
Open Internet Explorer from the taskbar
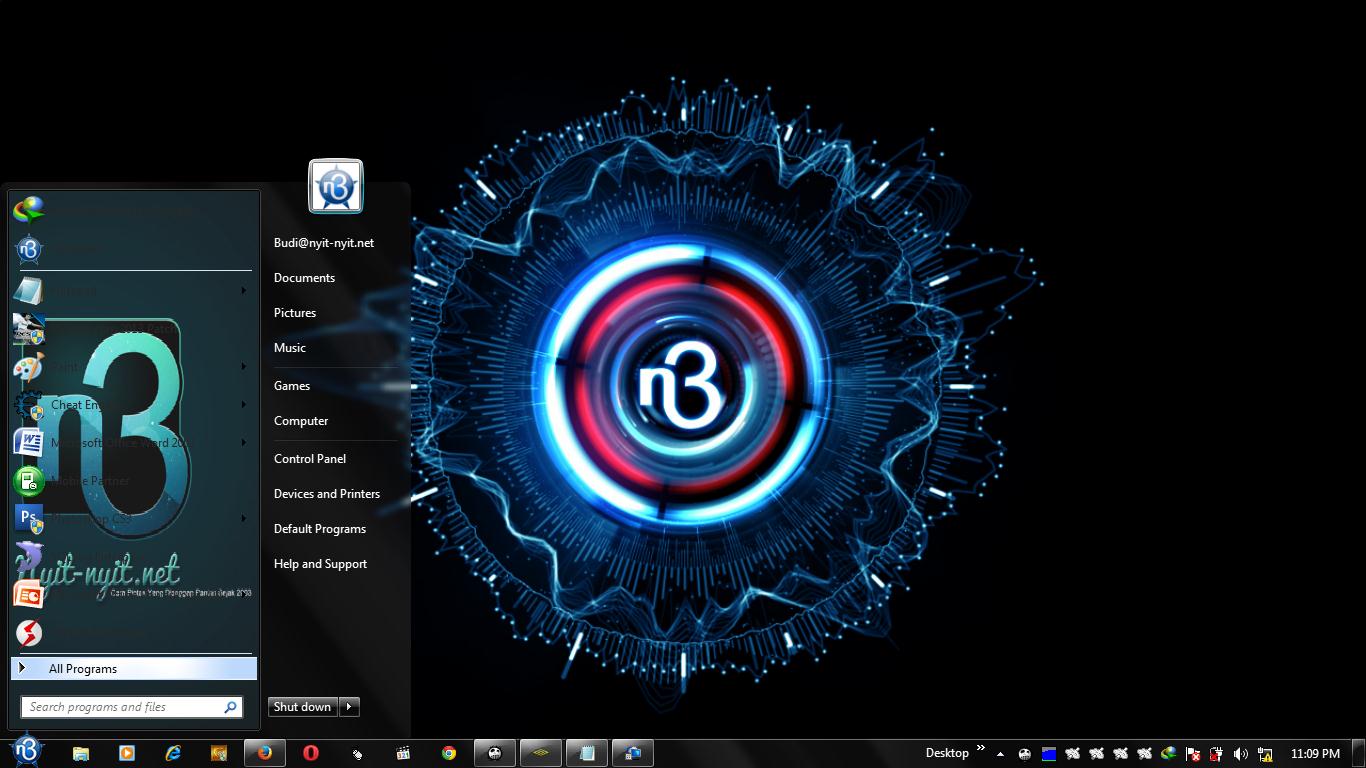(x=173, y=753)
